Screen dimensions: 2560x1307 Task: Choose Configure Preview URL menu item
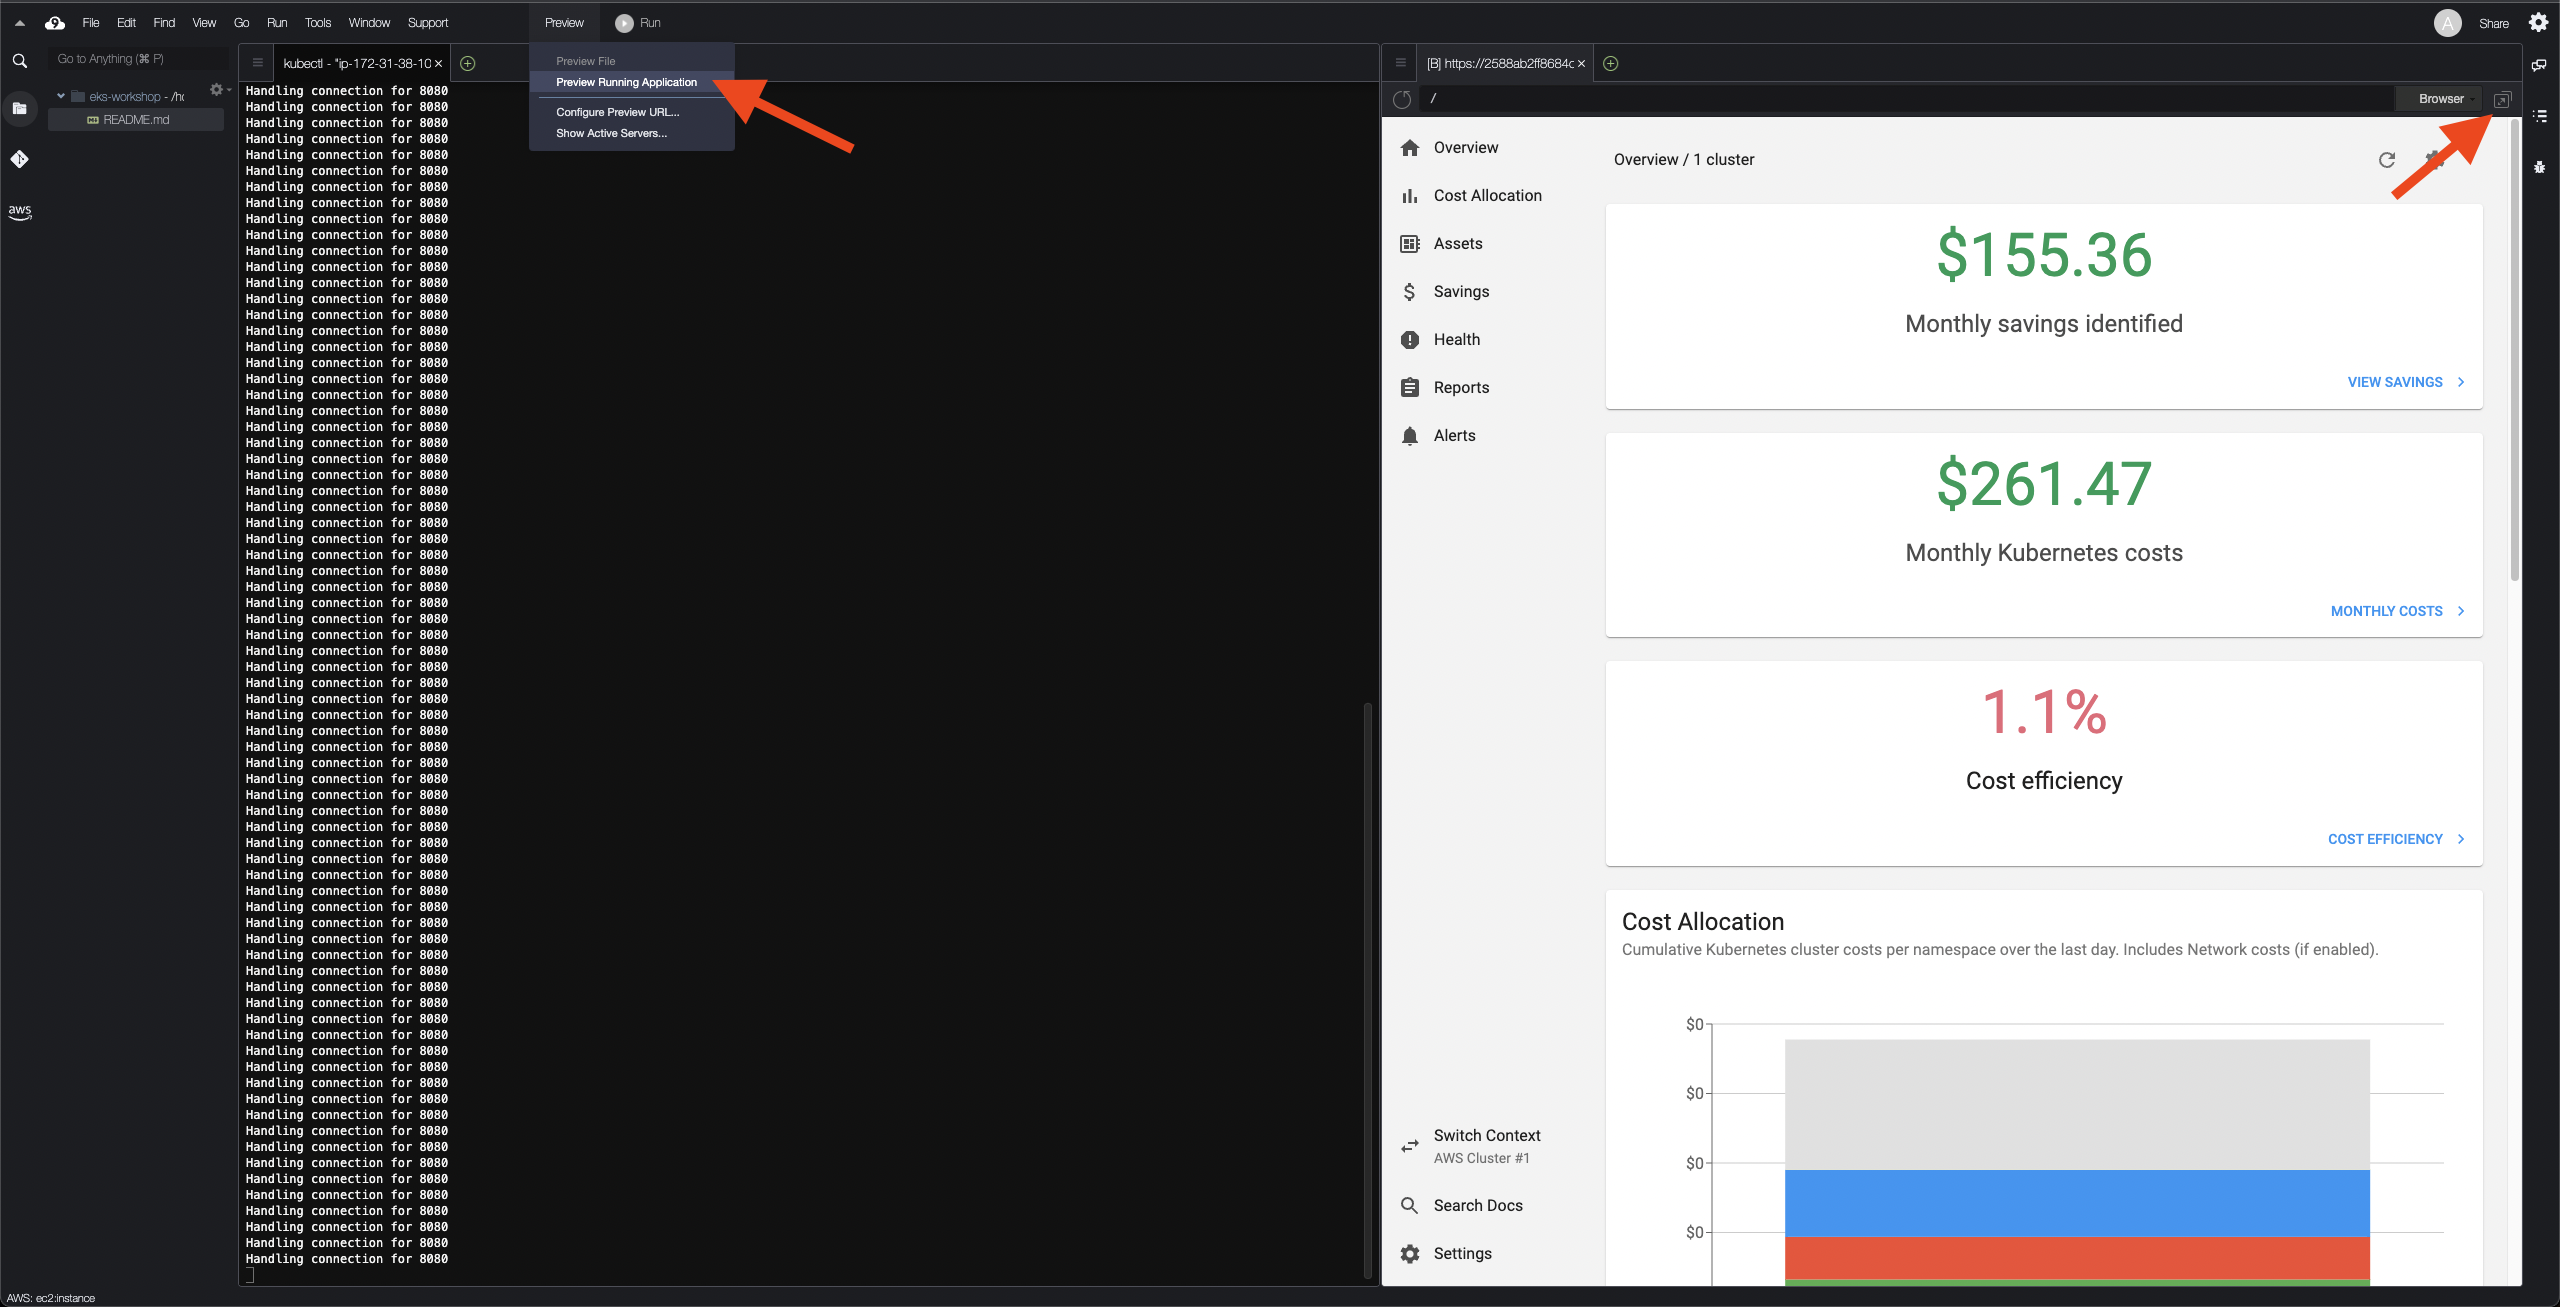tap(617, 112)
